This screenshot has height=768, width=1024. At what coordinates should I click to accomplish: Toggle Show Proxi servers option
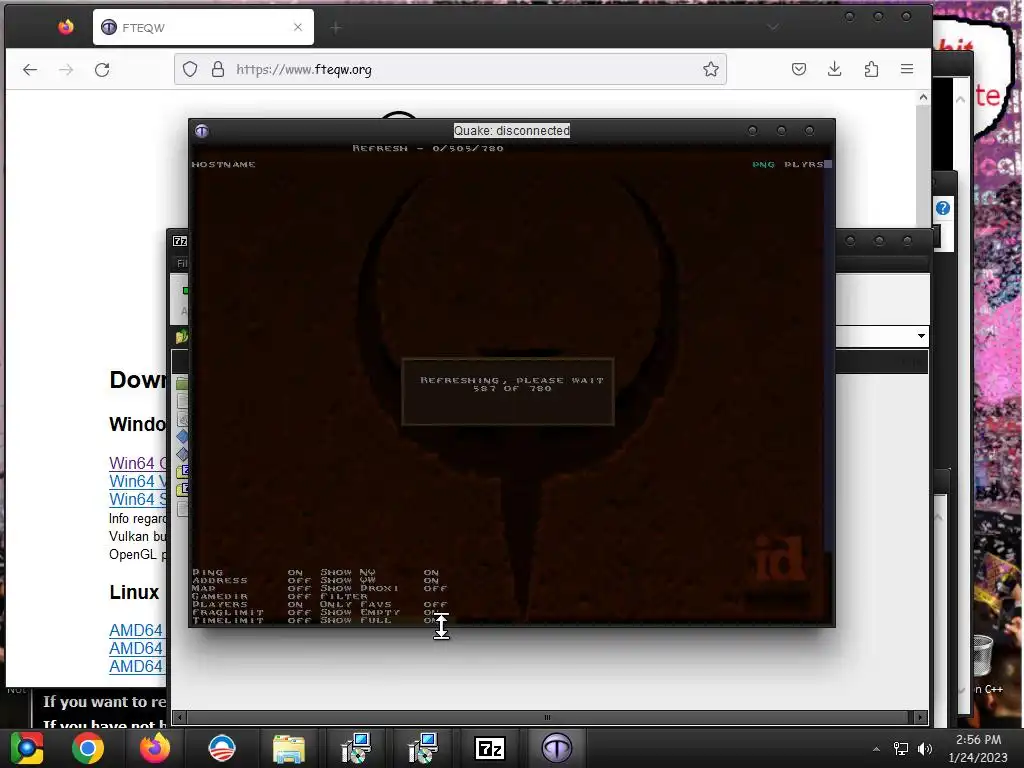[384, 588]
